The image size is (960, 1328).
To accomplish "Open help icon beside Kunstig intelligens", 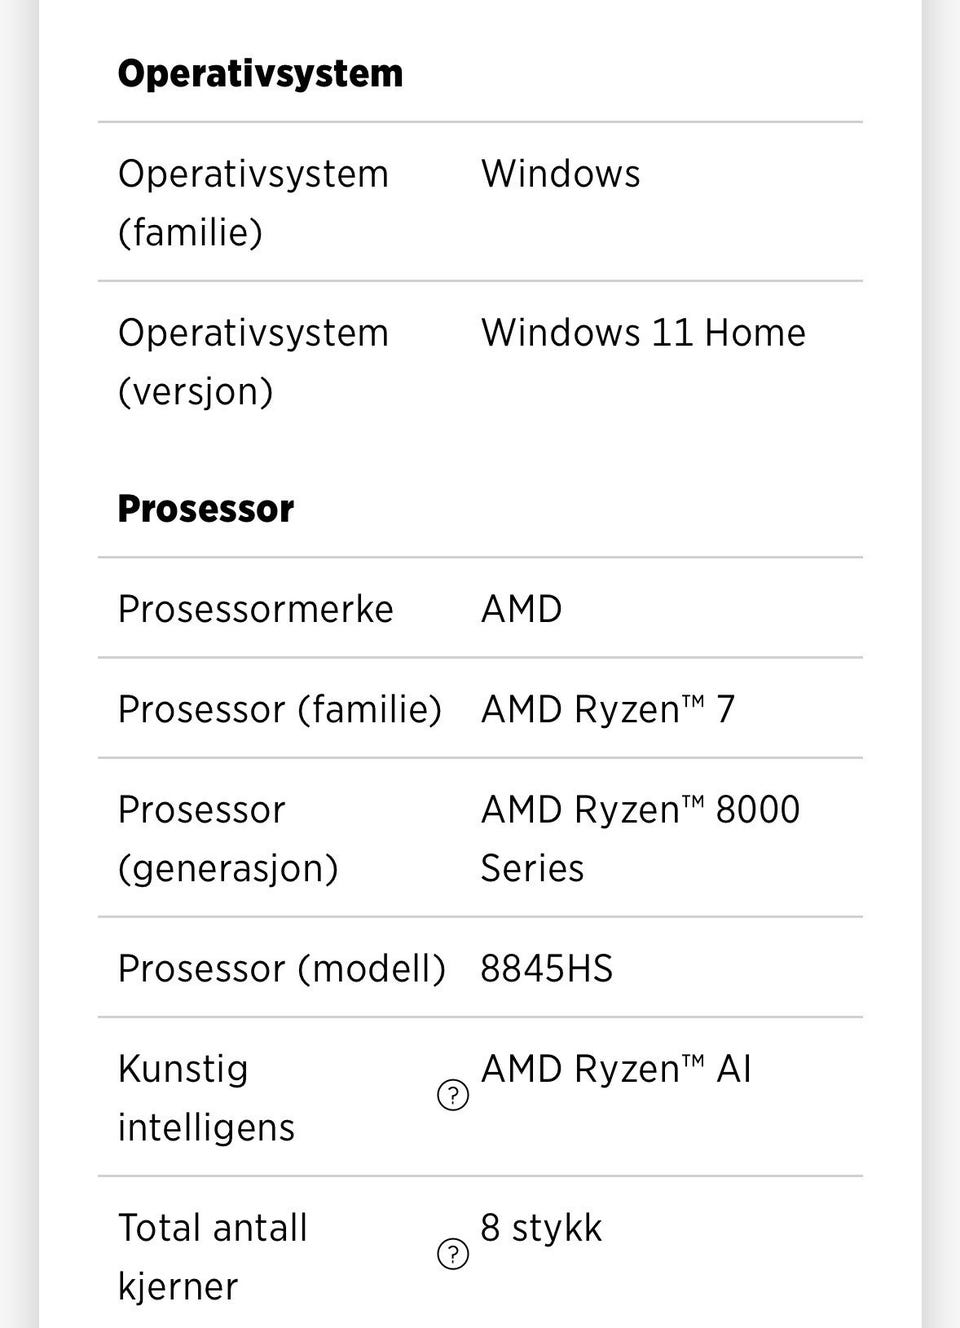I will (453, 1096).
